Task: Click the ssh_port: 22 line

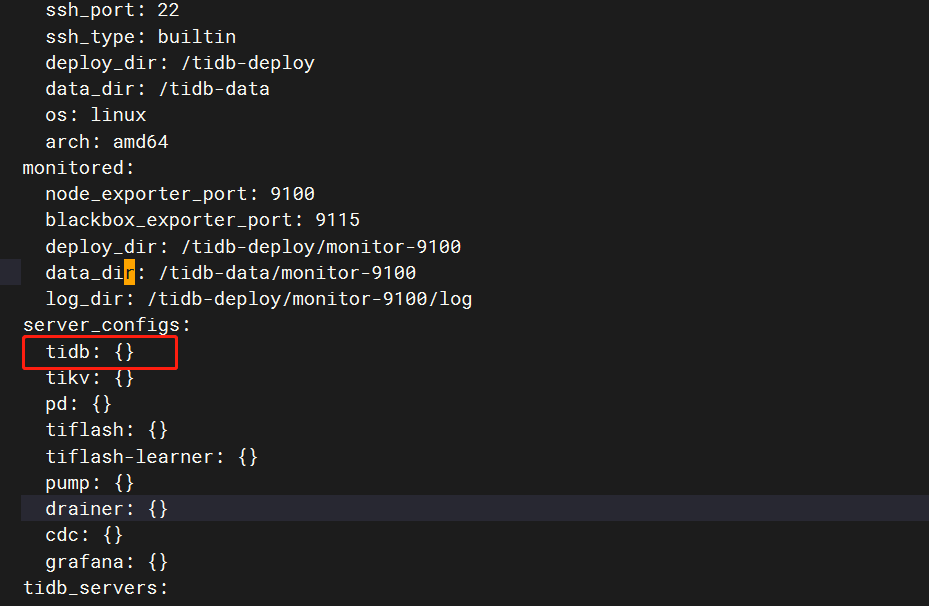Action: 112,11
